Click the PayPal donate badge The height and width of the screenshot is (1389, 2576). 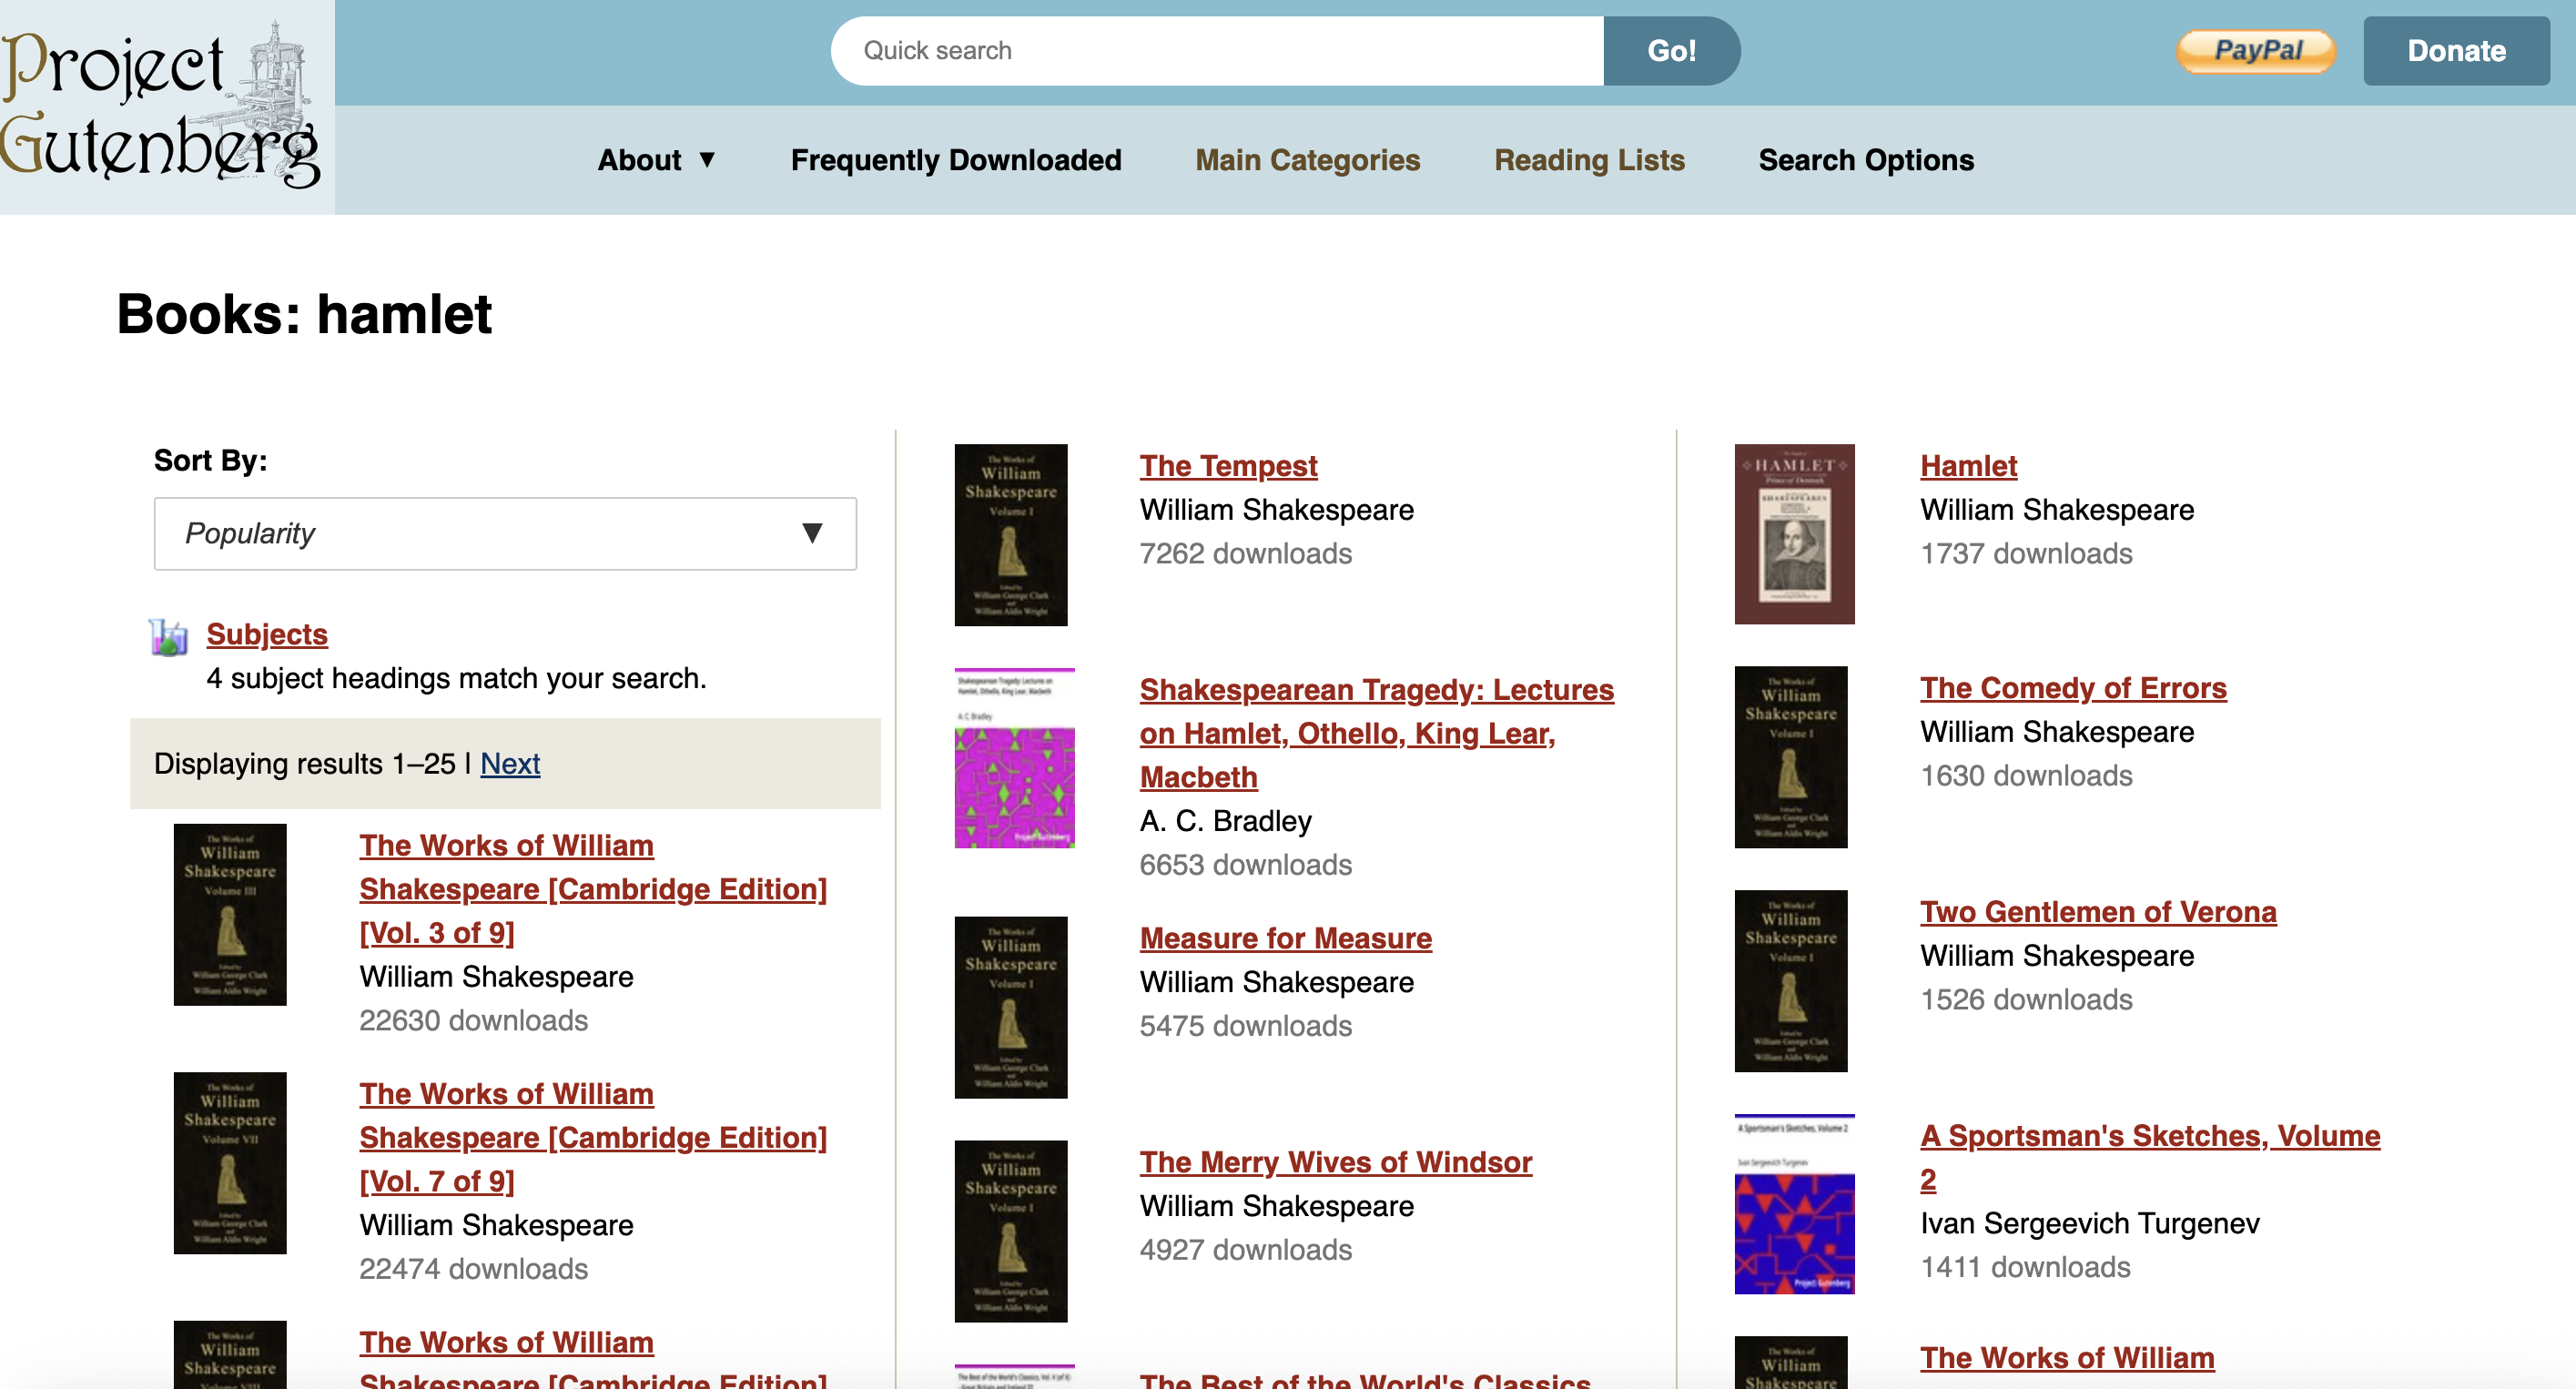coord(2256,51)
